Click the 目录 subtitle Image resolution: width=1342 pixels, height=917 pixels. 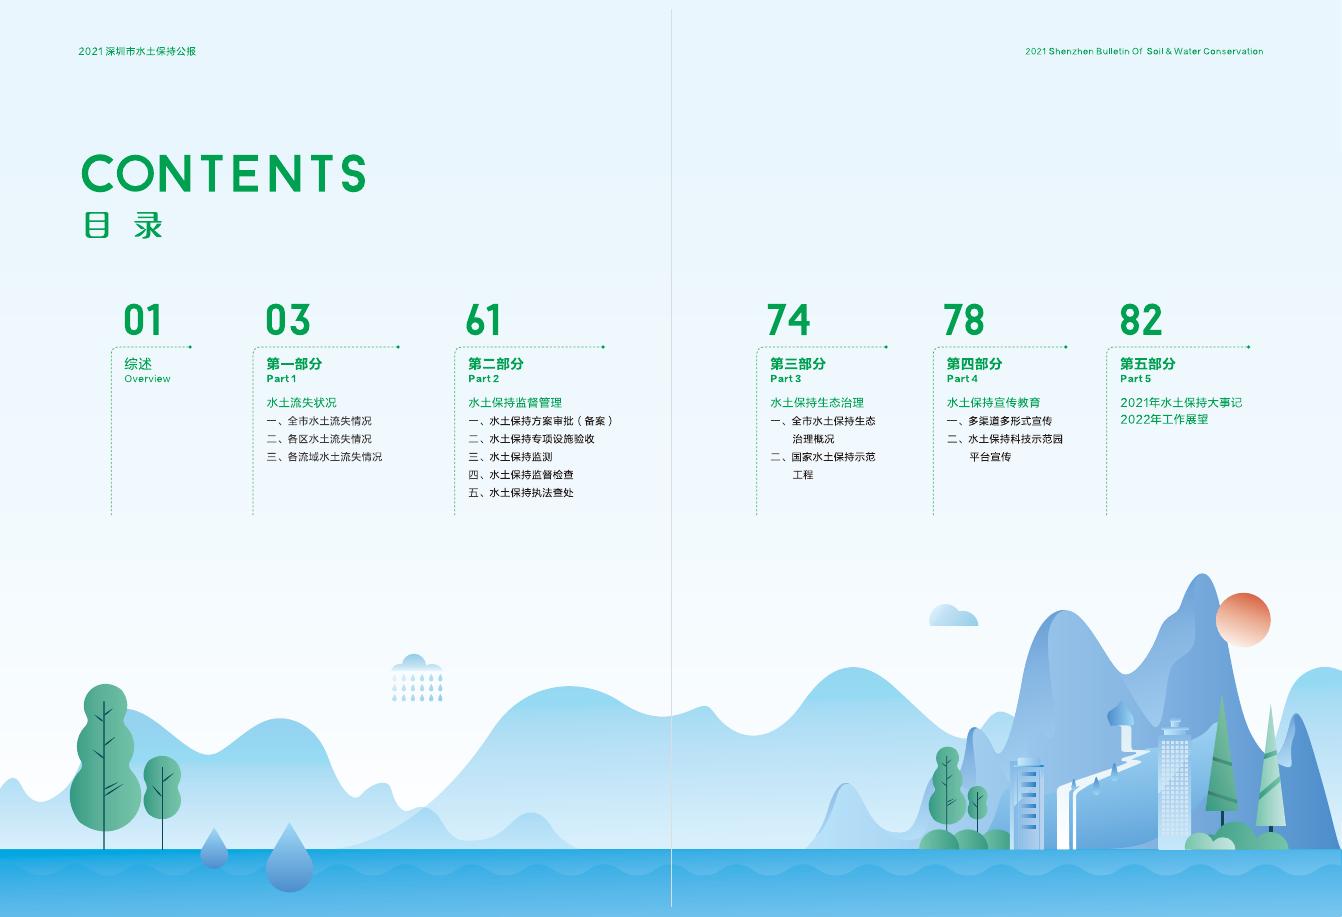pyautogui.click(x=123, y=225)
